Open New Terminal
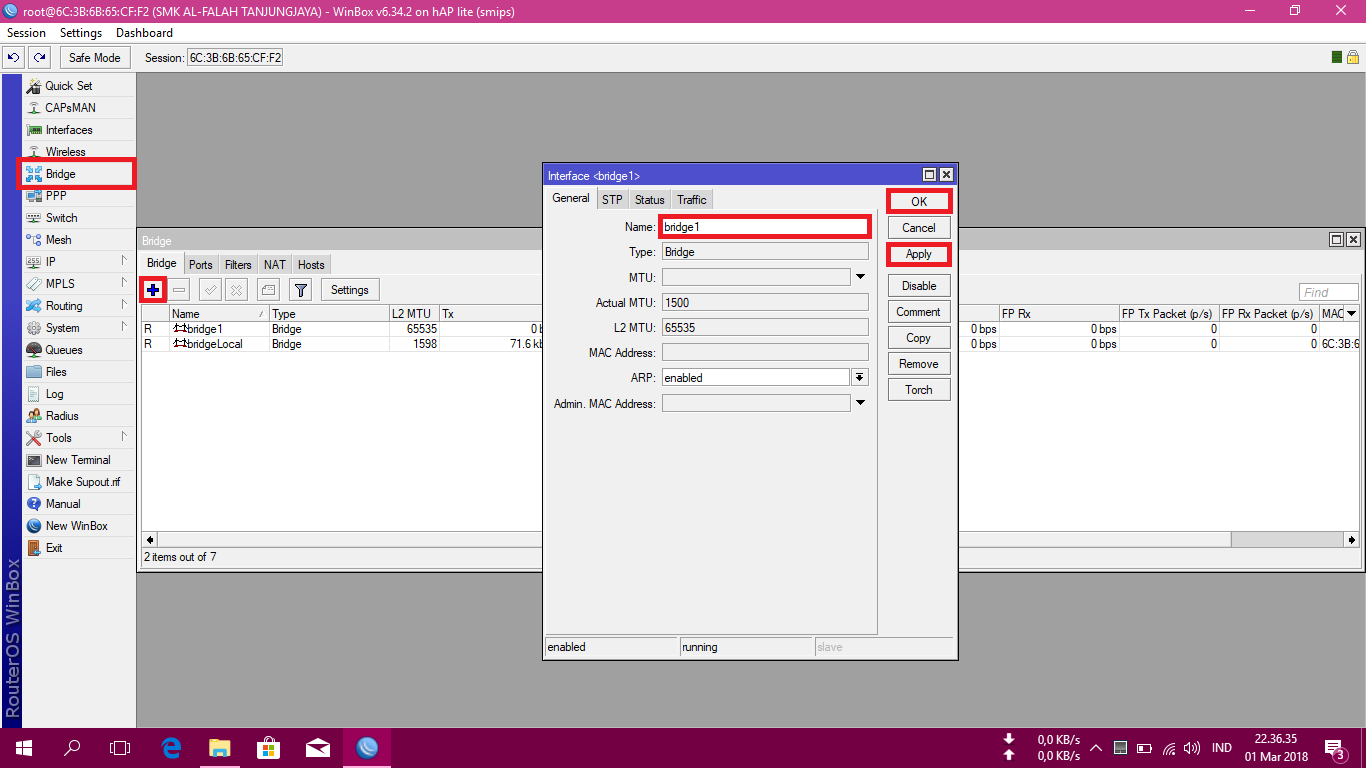1366x768 pixels. (x=79, y=460)
